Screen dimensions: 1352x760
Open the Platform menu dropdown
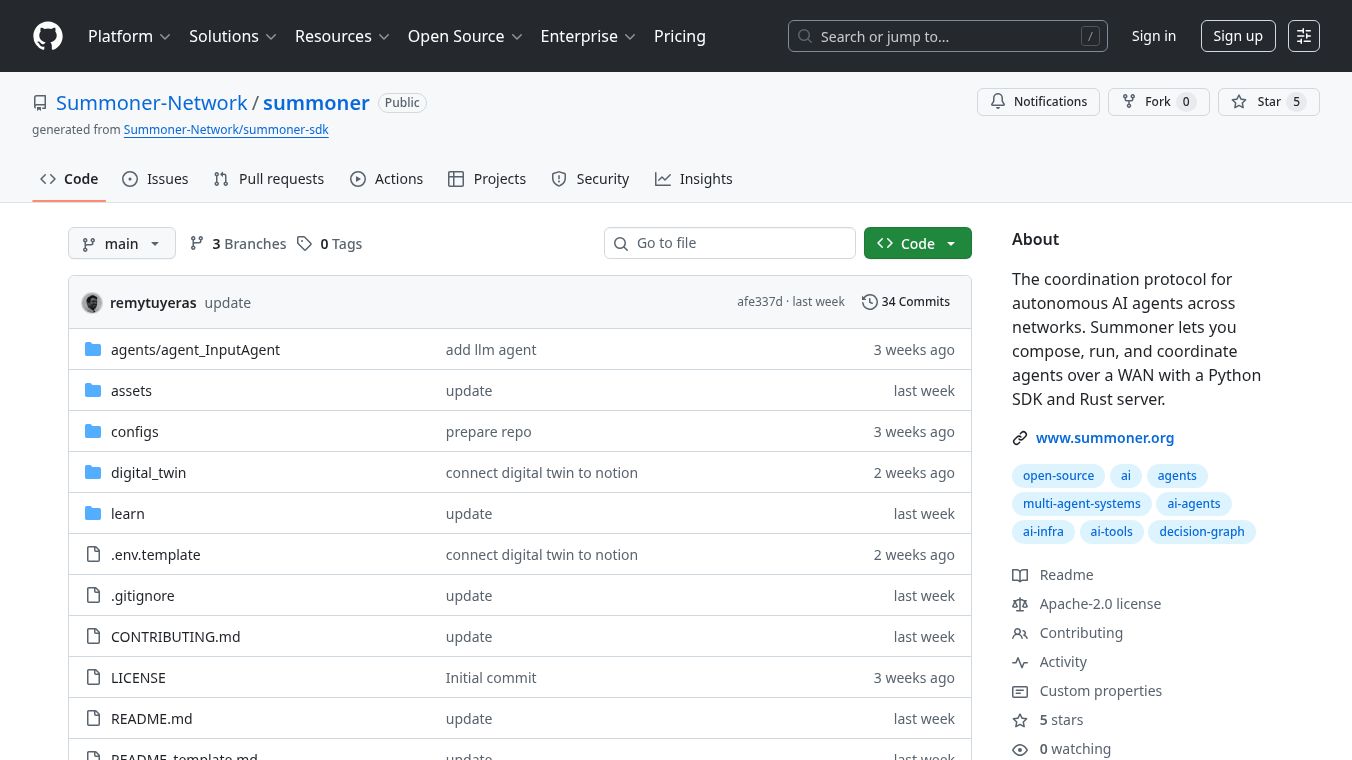tap(129, 36)
